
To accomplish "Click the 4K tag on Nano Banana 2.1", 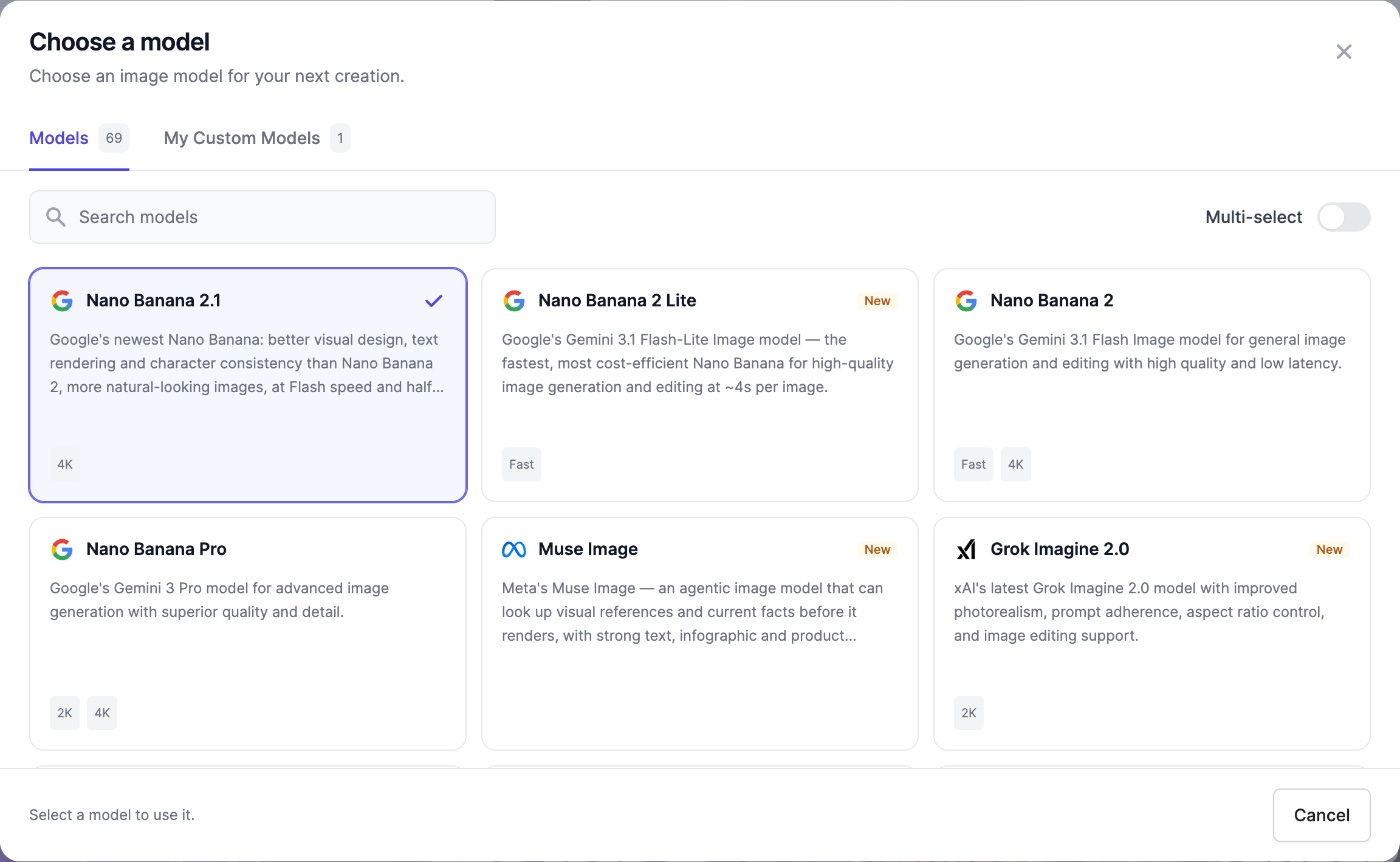I will tap(65, 465).
